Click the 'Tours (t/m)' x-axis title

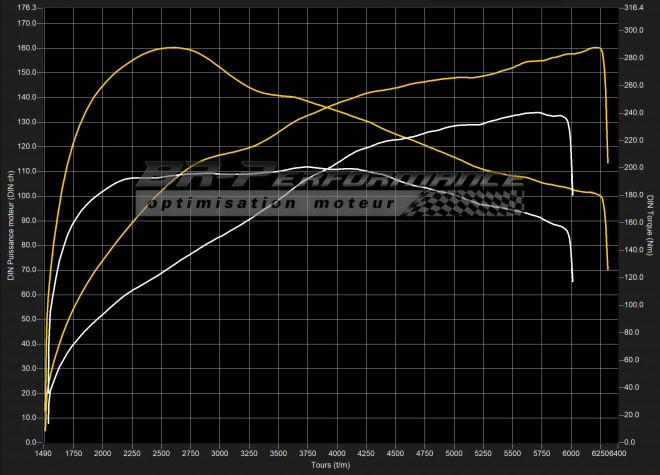click(x=329, y=465)
